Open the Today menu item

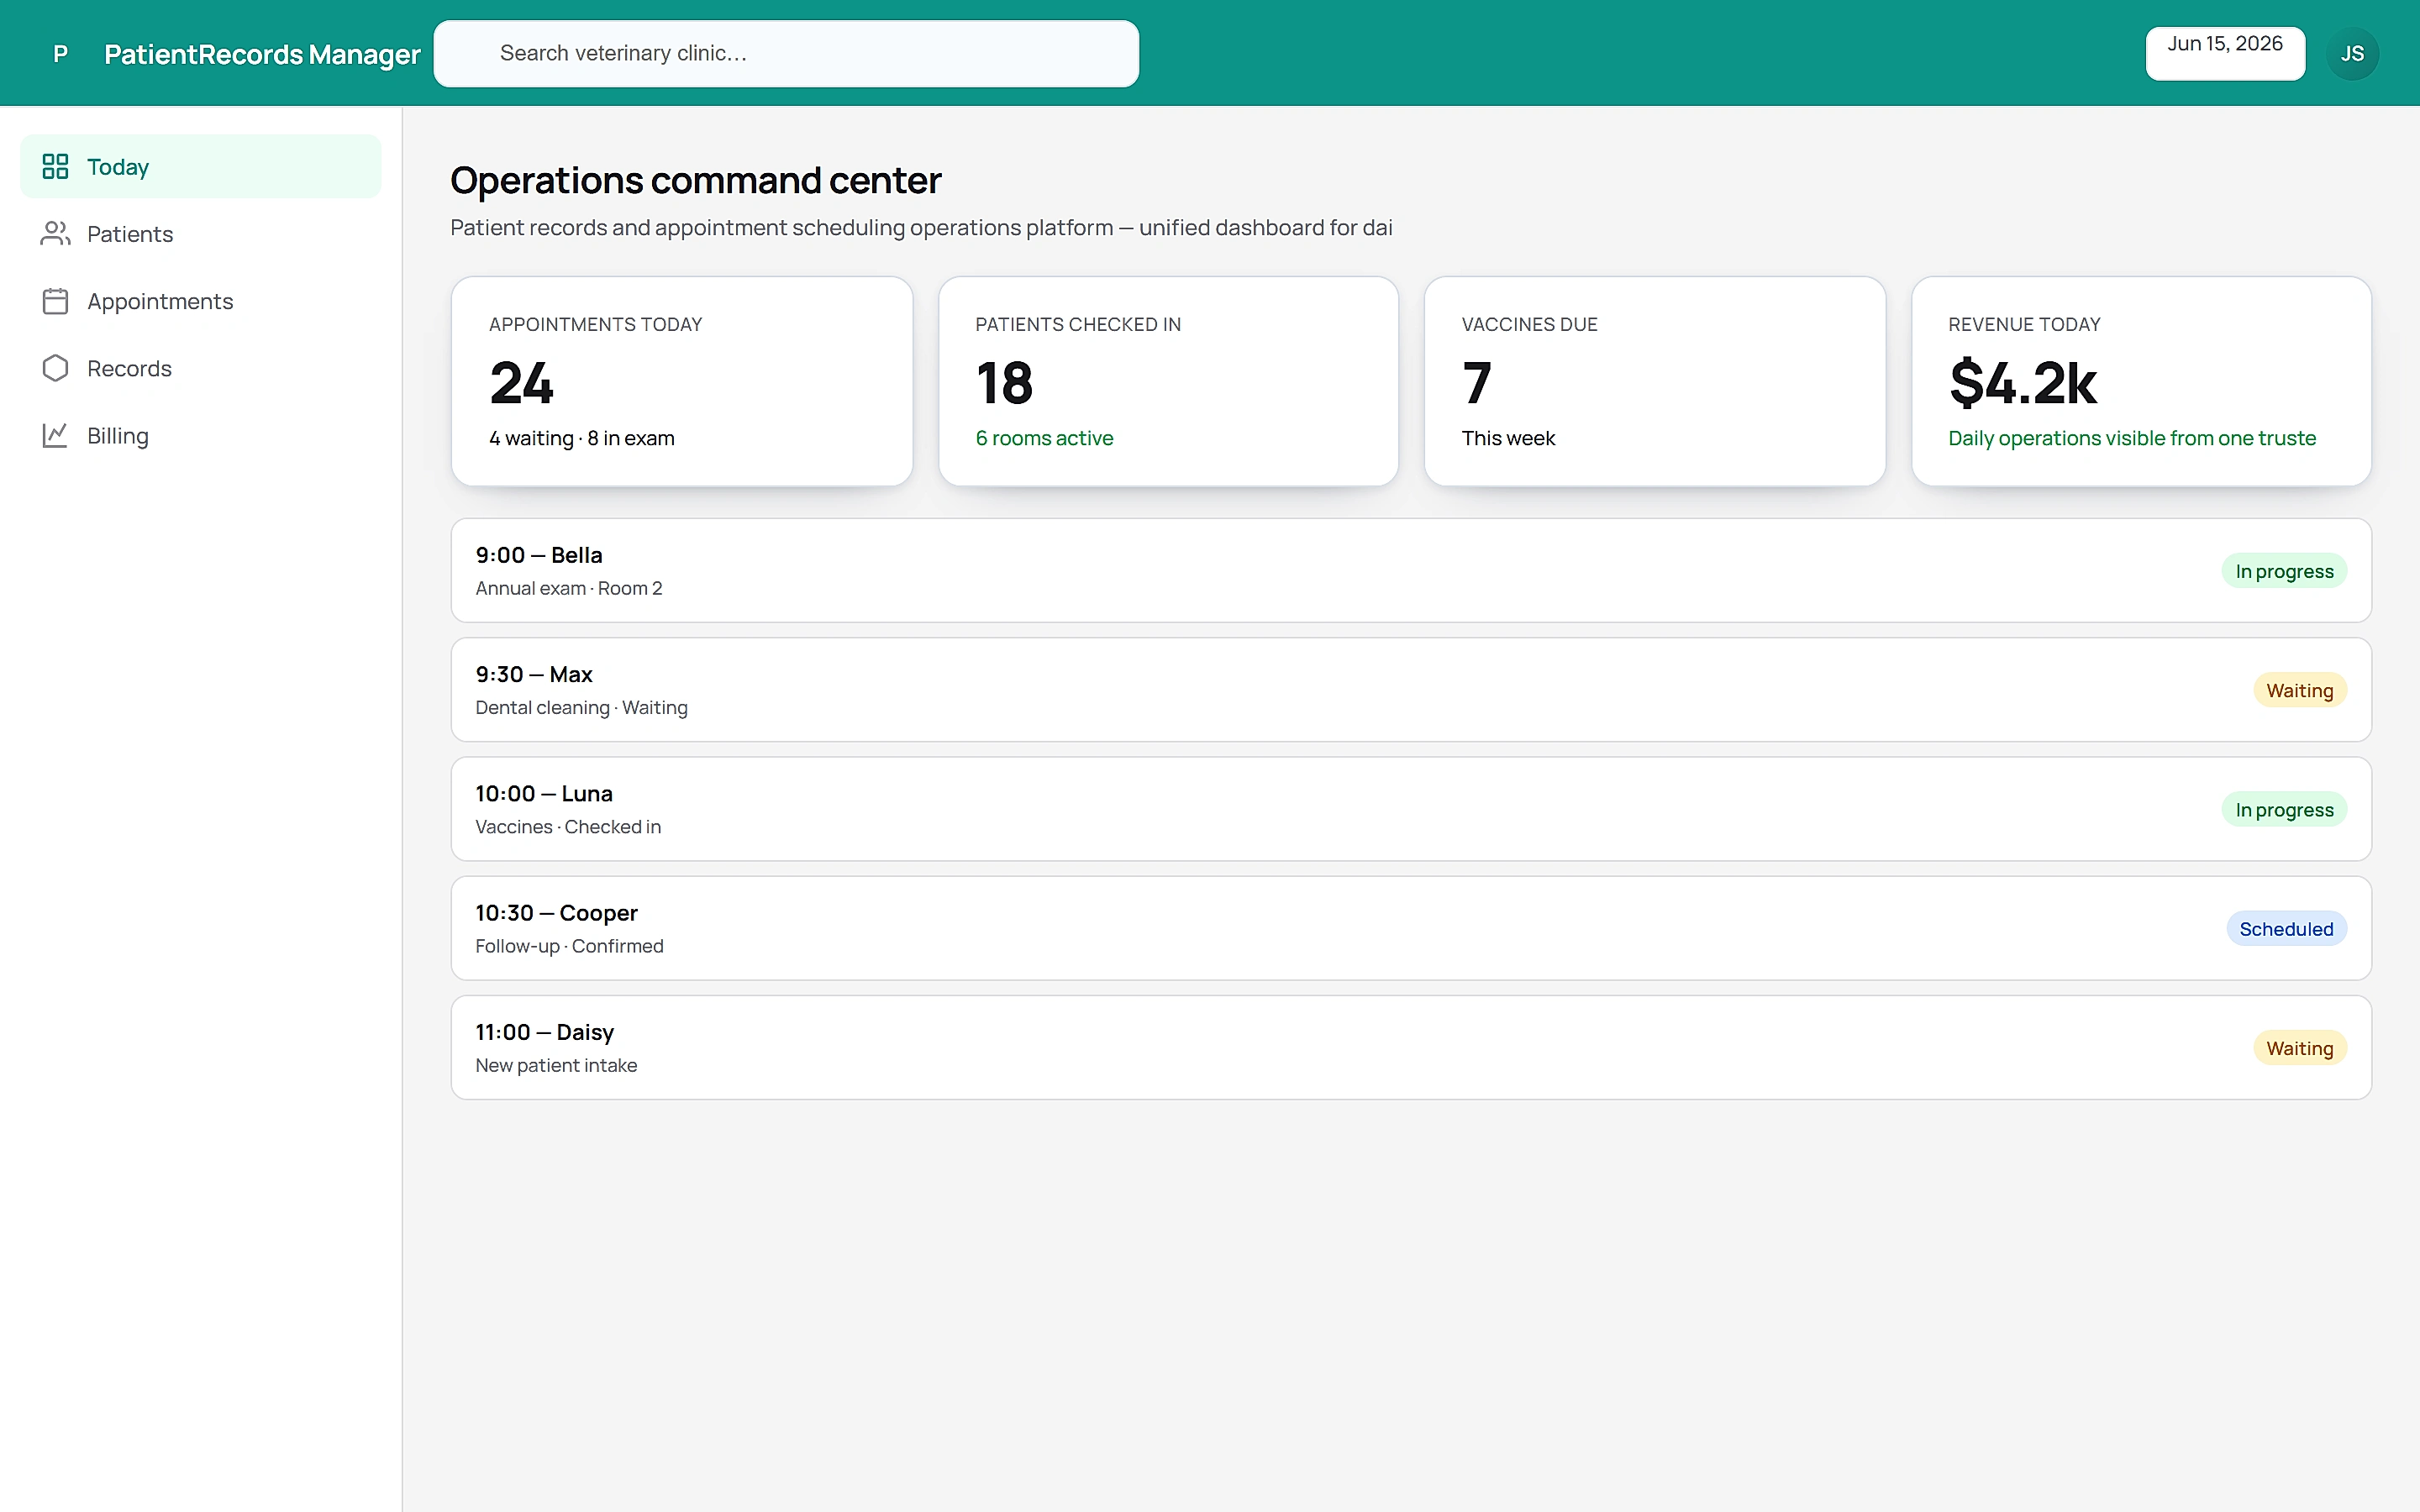click(x=201, y=166)
